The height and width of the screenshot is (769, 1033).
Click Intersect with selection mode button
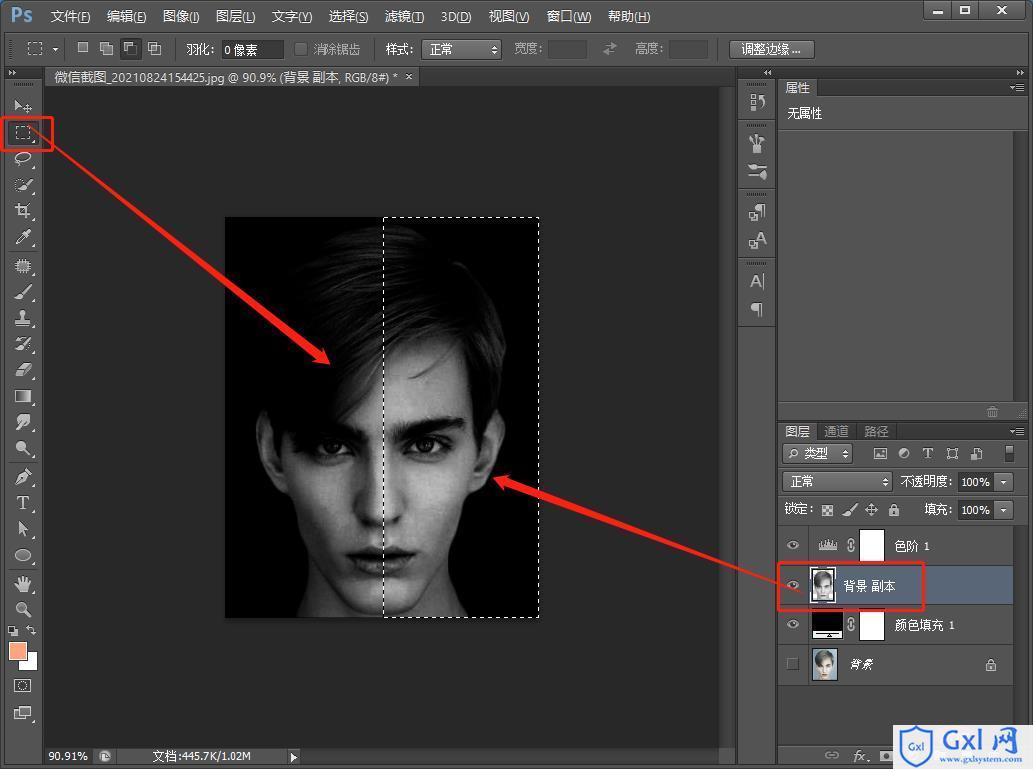pos(154,48)
